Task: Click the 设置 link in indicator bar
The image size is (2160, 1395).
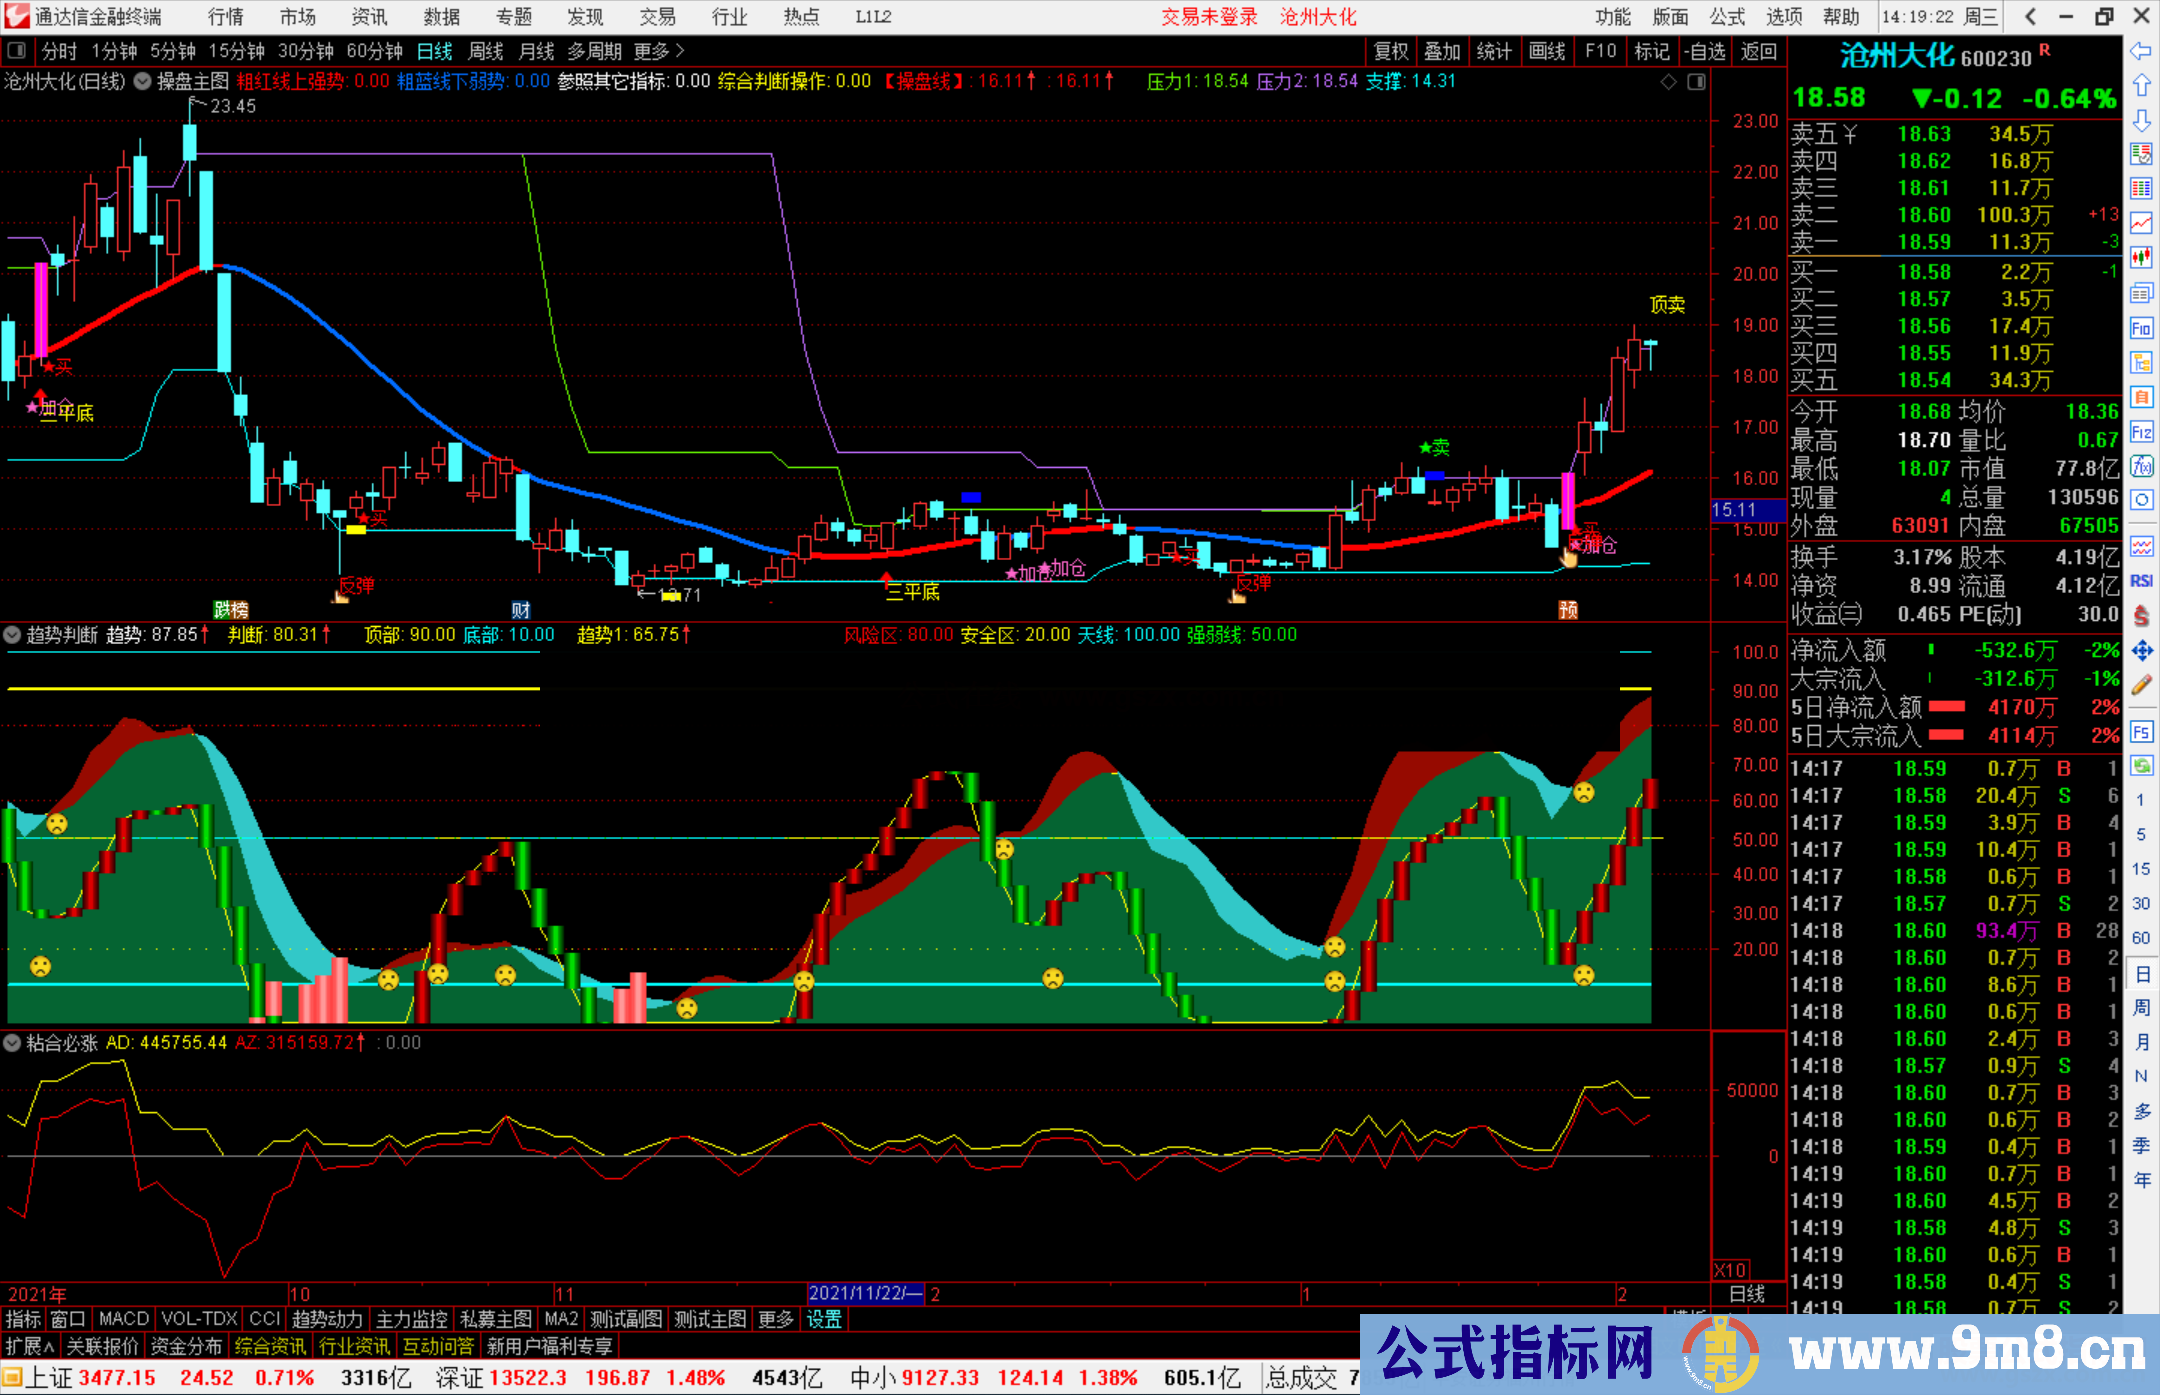Action: (824, 1319)
